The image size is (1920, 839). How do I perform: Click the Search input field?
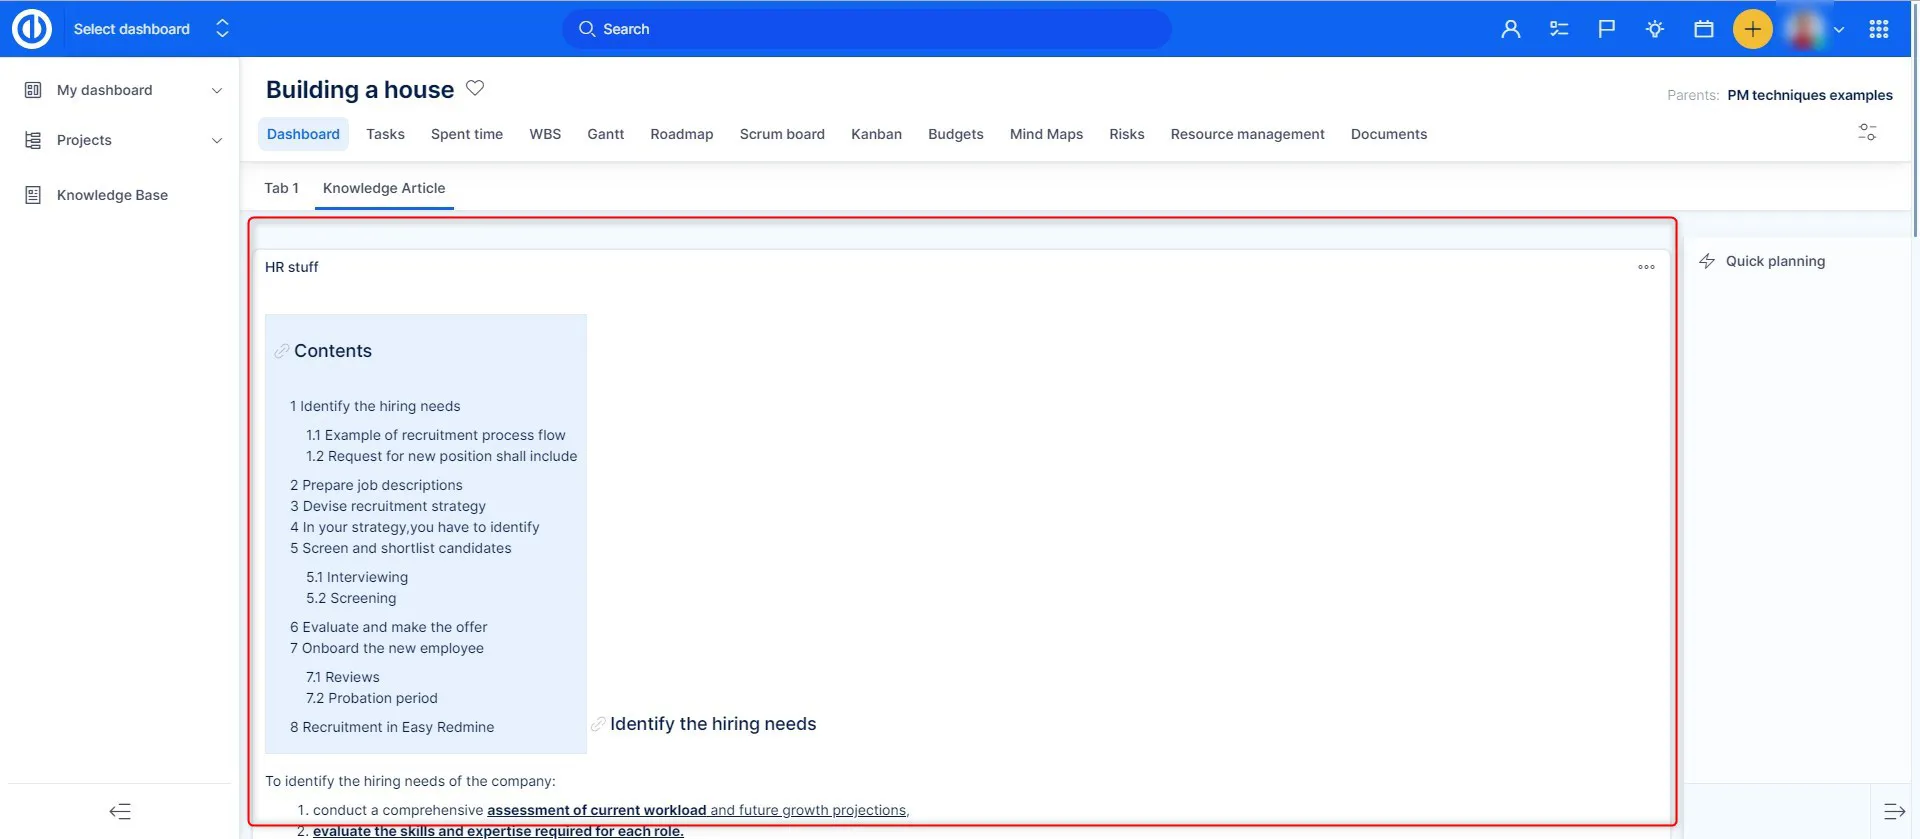coord(866,29)
